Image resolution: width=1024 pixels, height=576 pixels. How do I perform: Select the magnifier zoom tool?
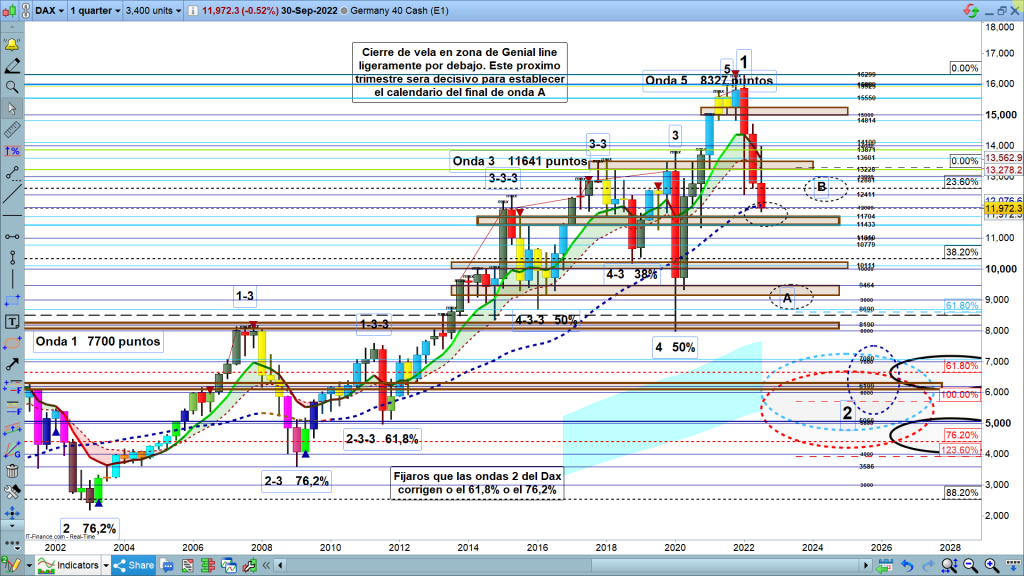point(13,87)
